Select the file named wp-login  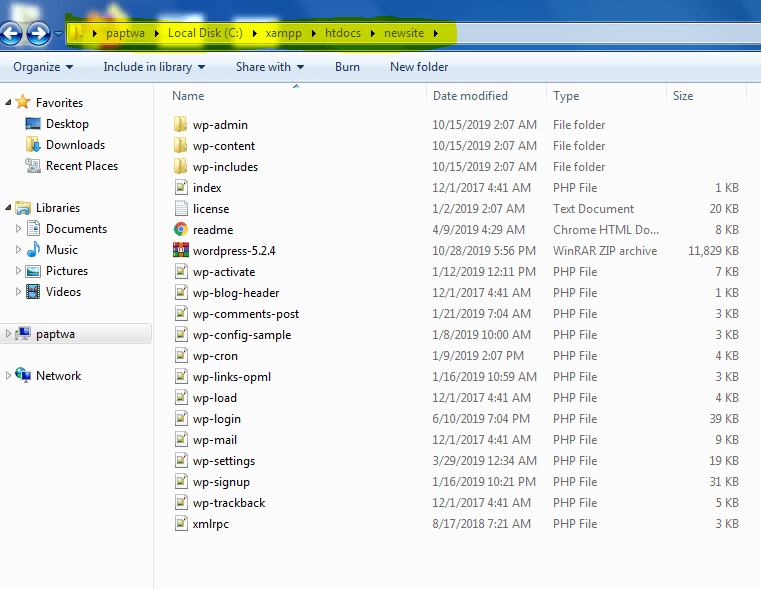(x=216, y=419)
